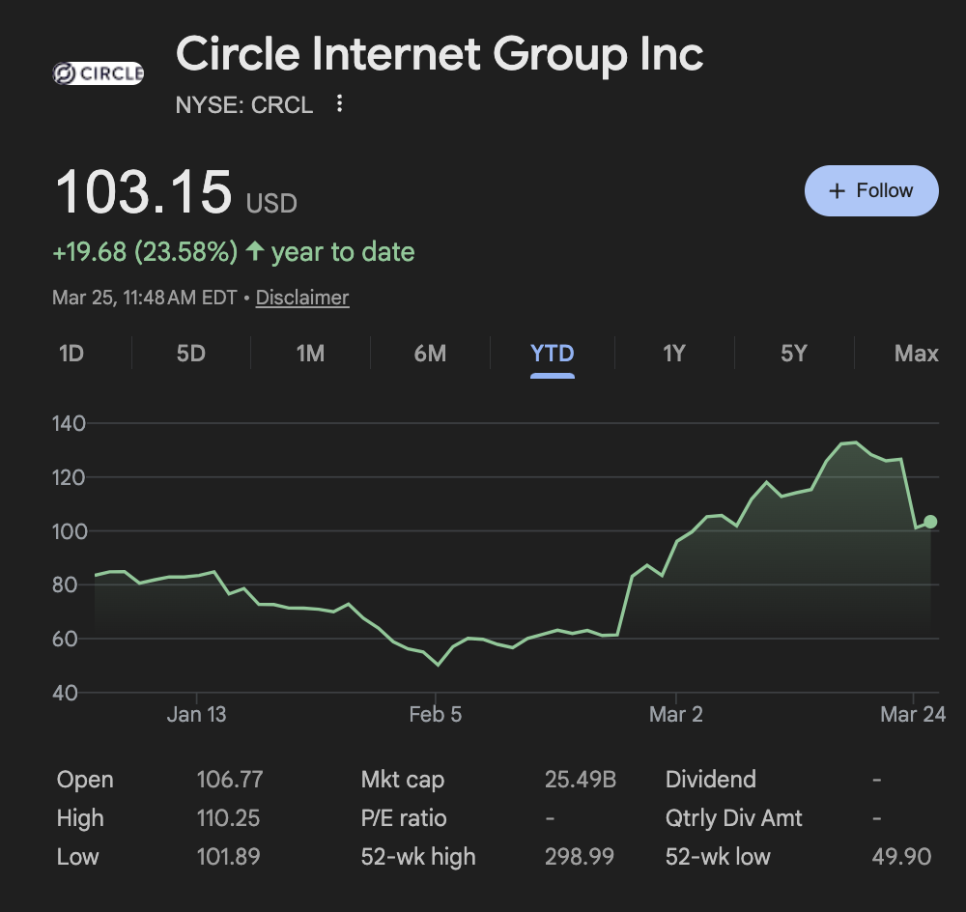Screen dimensions: 966x912
Task: Open the three-dot more options menu
Action: pos(339,104)
